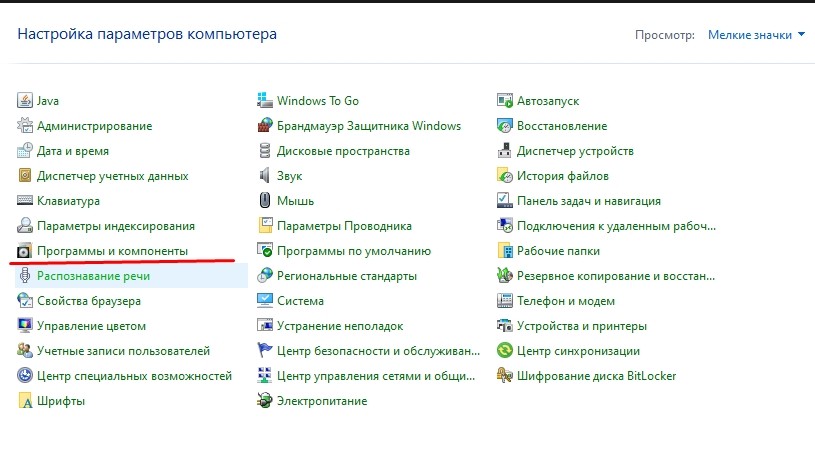The image size is (815, 455).
Task: Open the Электропитание power icon
Action: [x=265, y=401]
